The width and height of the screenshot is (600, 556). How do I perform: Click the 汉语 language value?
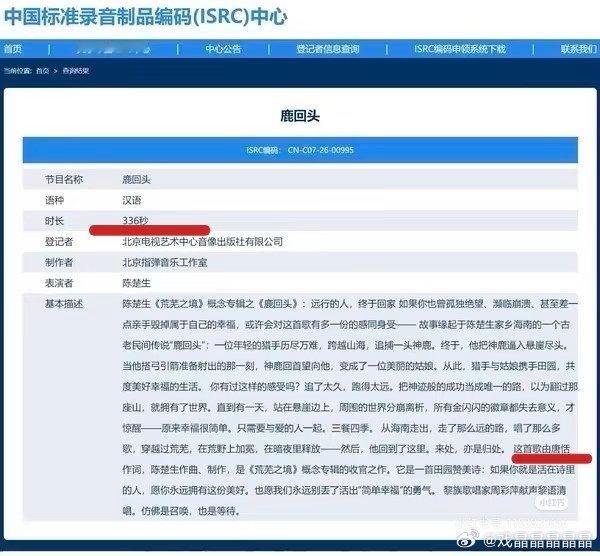point(132,200)
